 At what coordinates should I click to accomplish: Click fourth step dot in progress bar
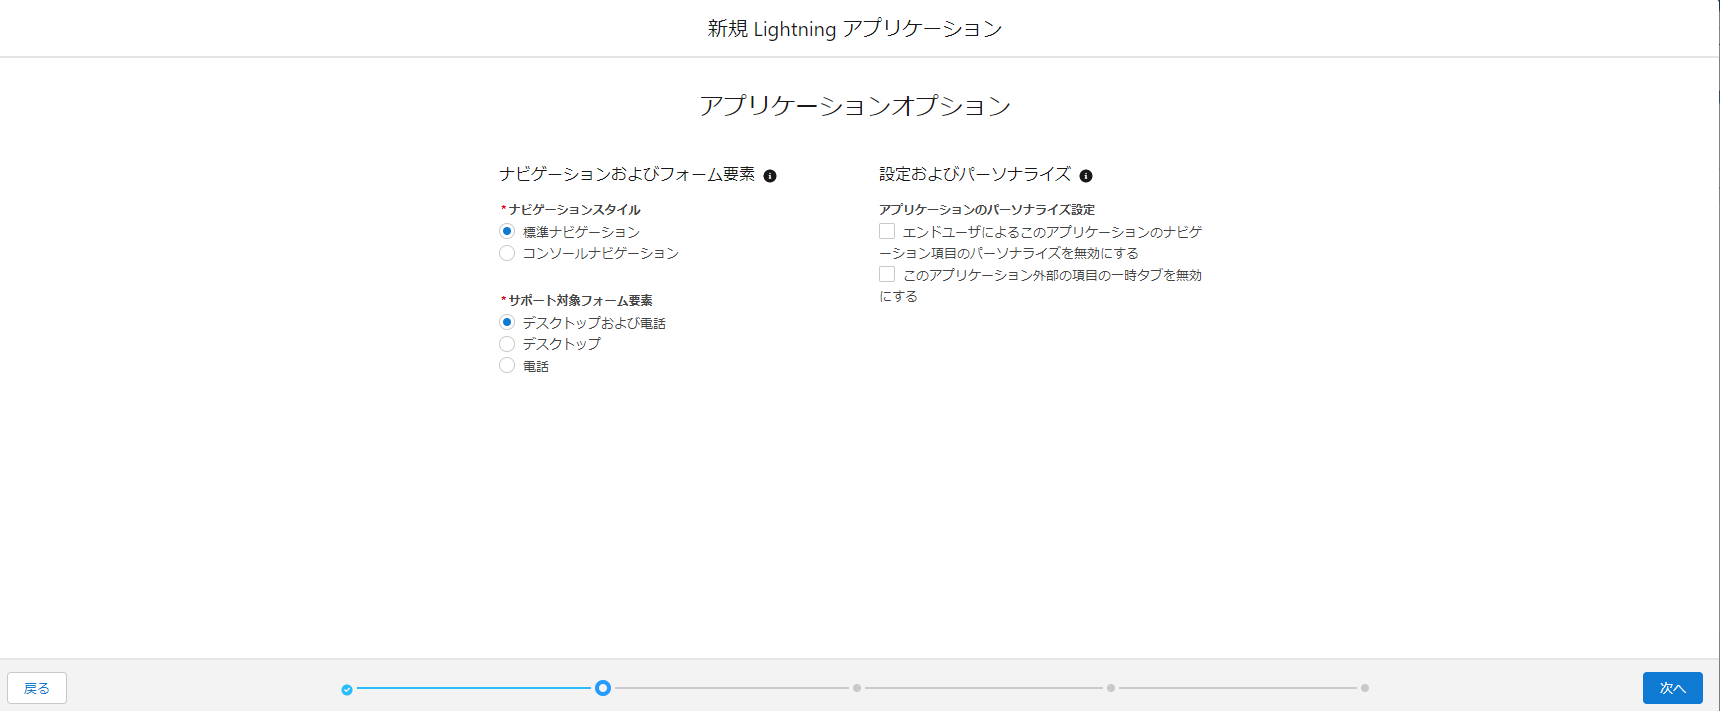pyautogui.click(x=1111, y=688)
